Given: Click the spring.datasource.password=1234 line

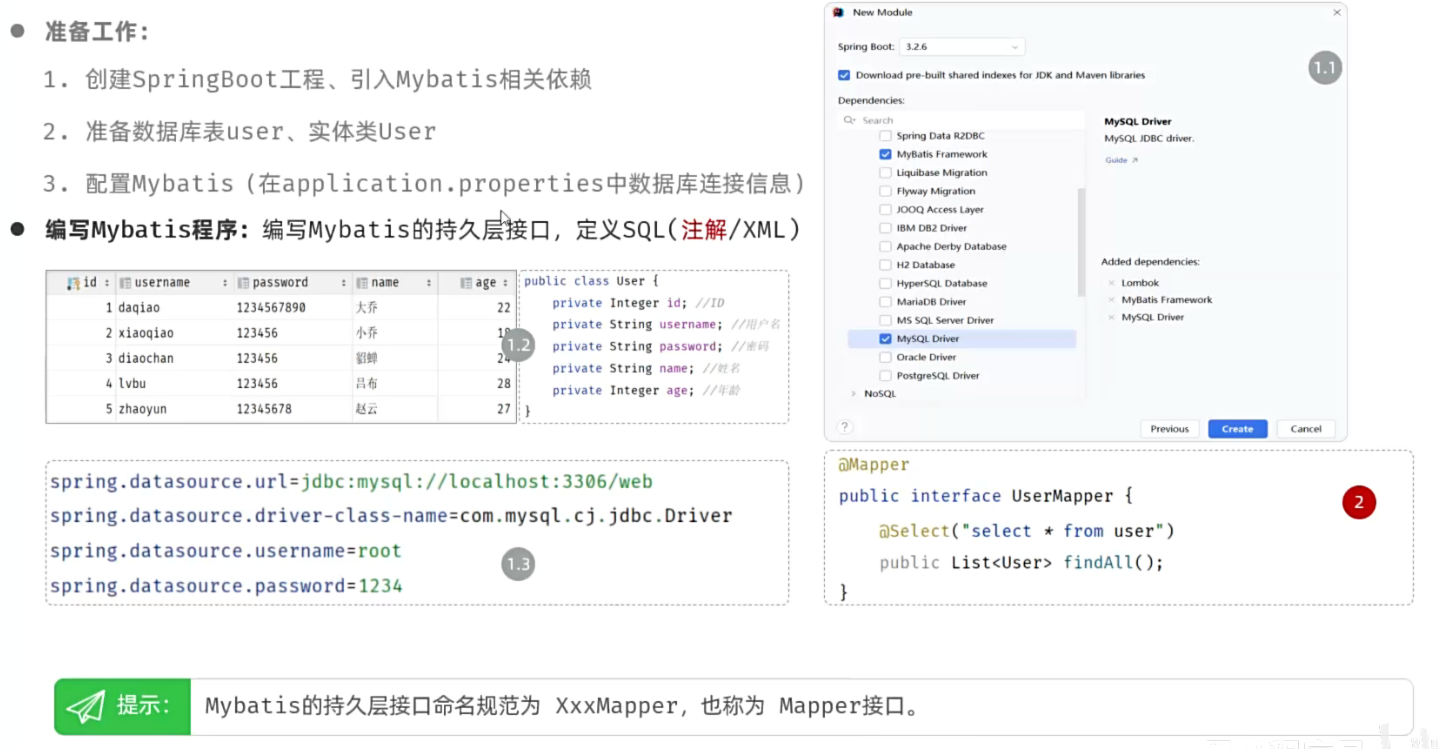Looking at the screenshot, I should [226, 586].
